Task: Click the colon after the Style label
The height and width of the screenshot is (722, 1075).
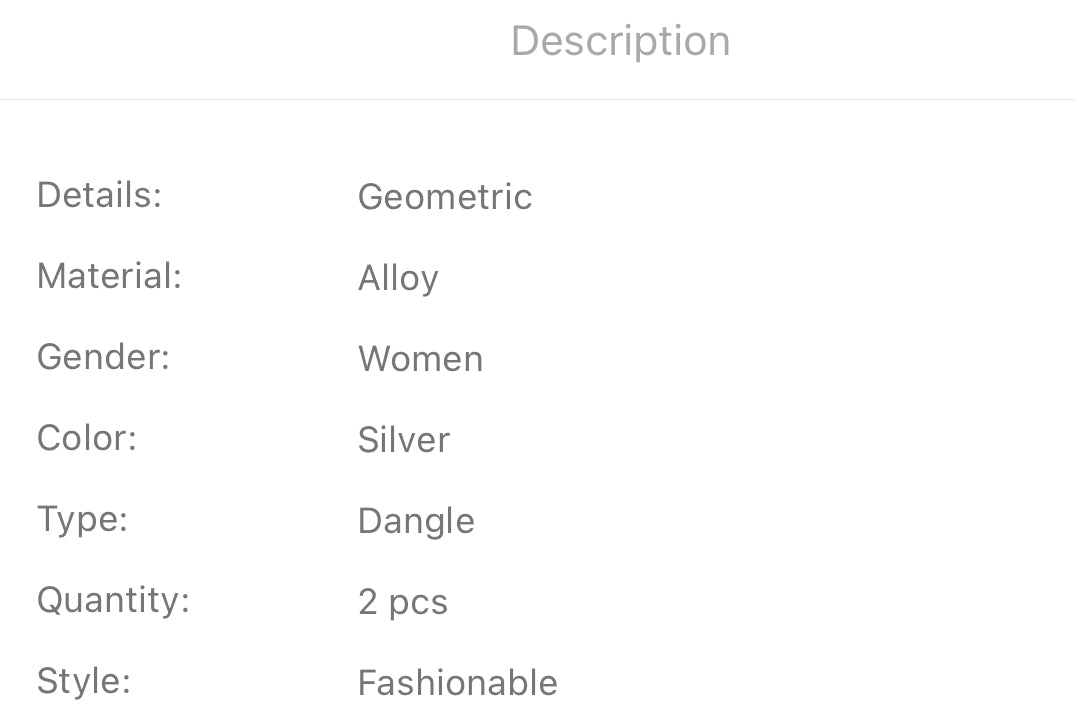Action: tap(126, 684)
